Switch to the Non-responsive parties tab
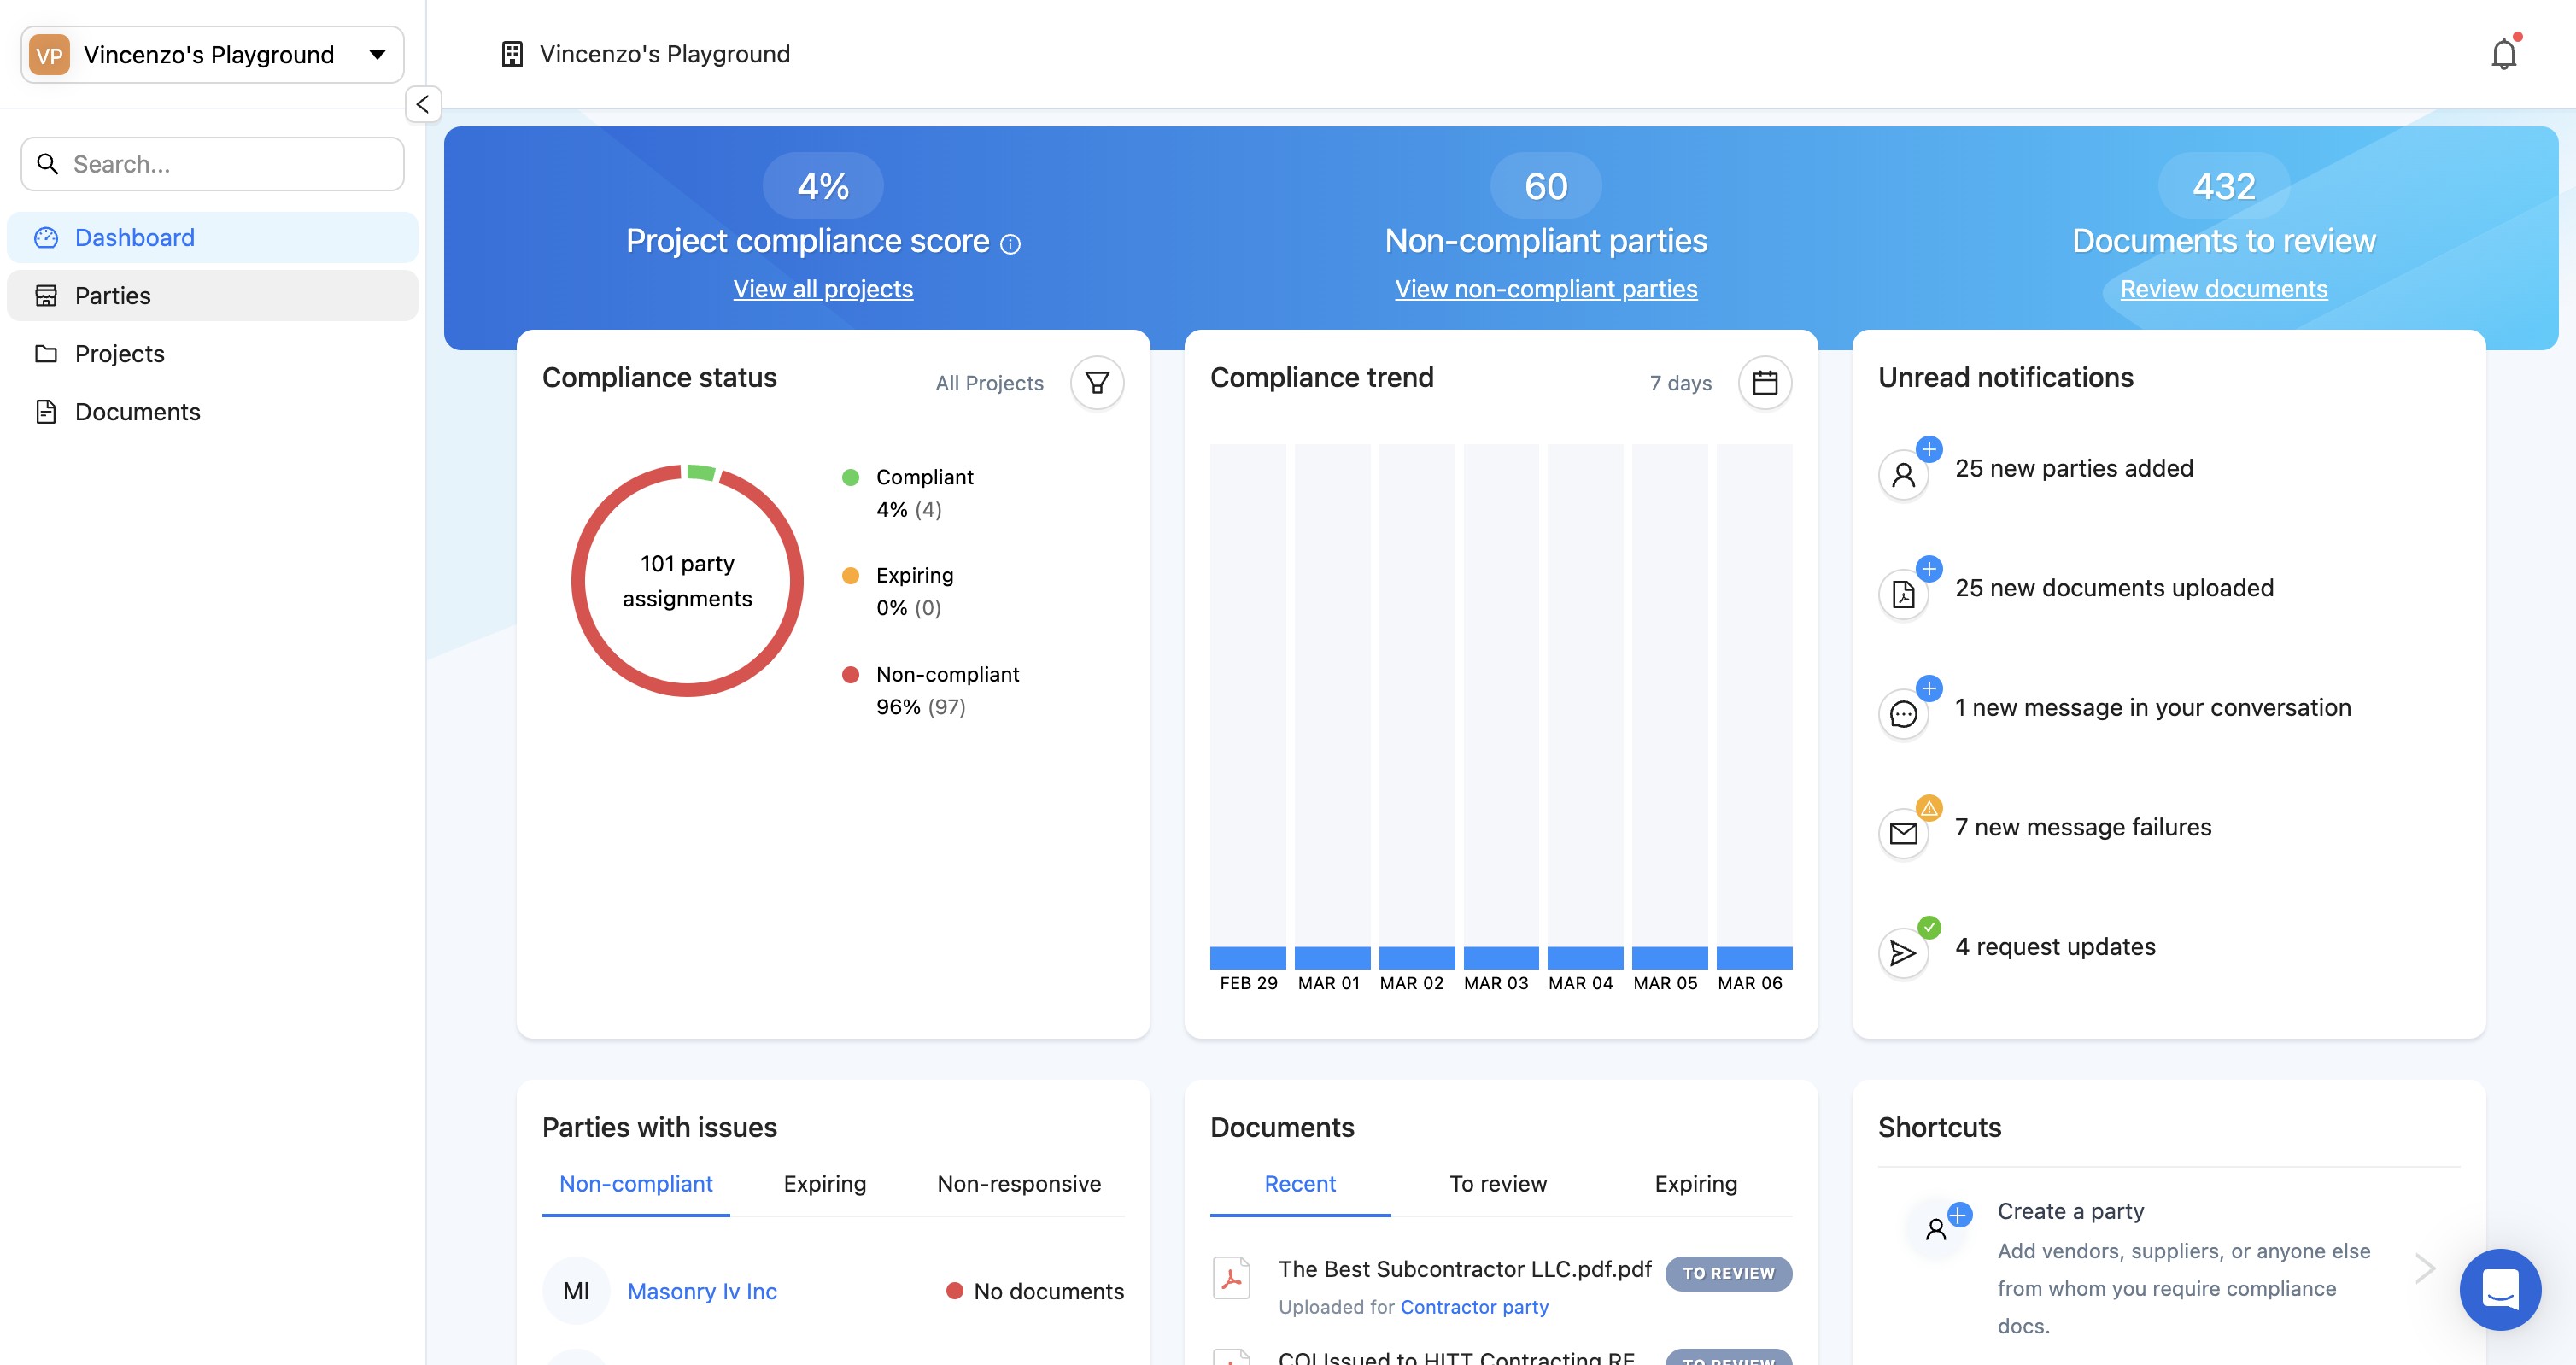Viewport: 2576px width, 1365px height. click(1018, 1184)
